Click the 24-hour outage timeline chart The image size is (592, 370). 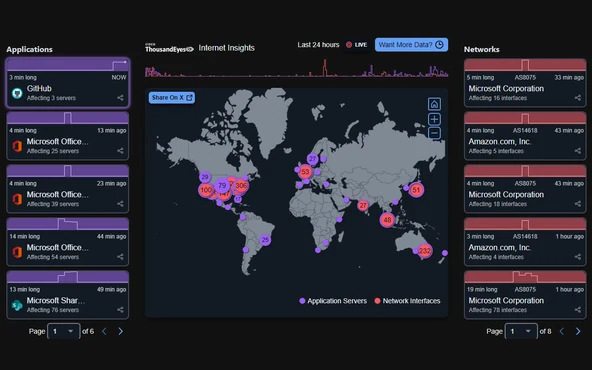[297, 68]
